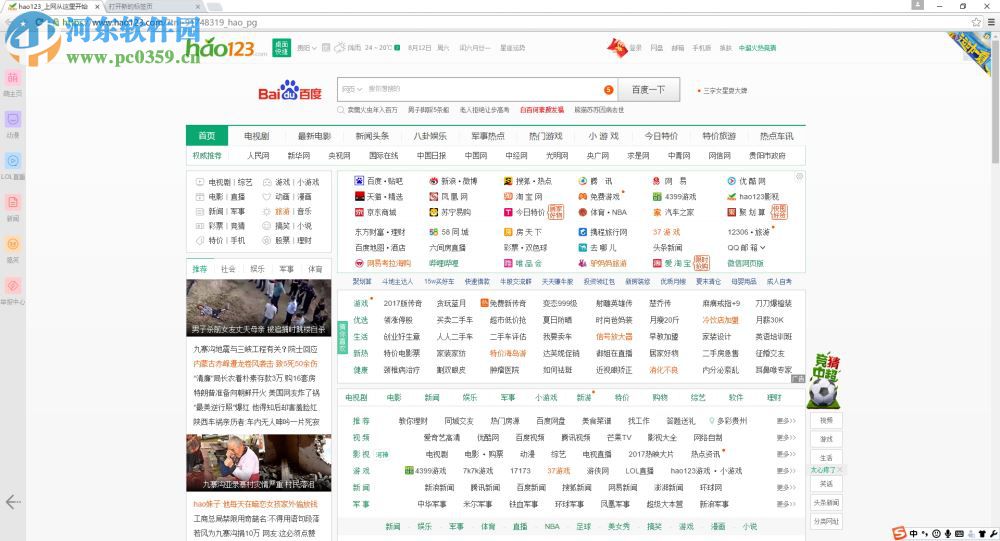
Task: Click the 淘宝网 site icon
Action: coord(508,196)
